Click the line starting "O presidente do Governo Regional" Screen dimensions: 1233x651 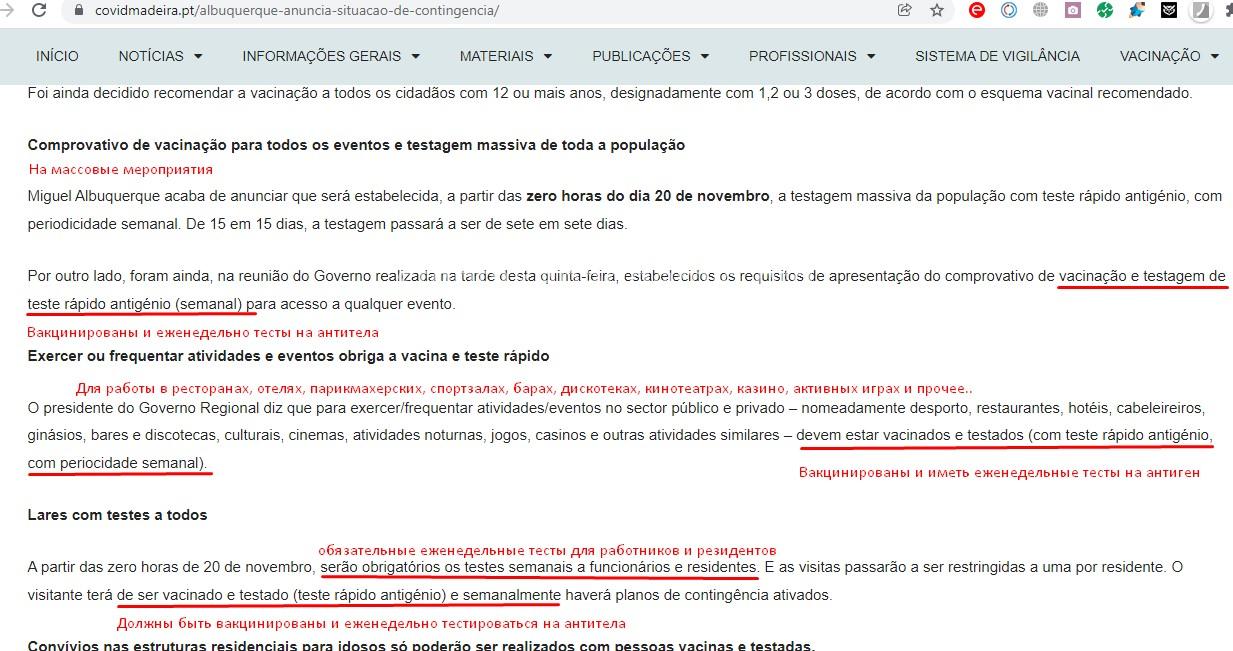[x=616, y=409]
